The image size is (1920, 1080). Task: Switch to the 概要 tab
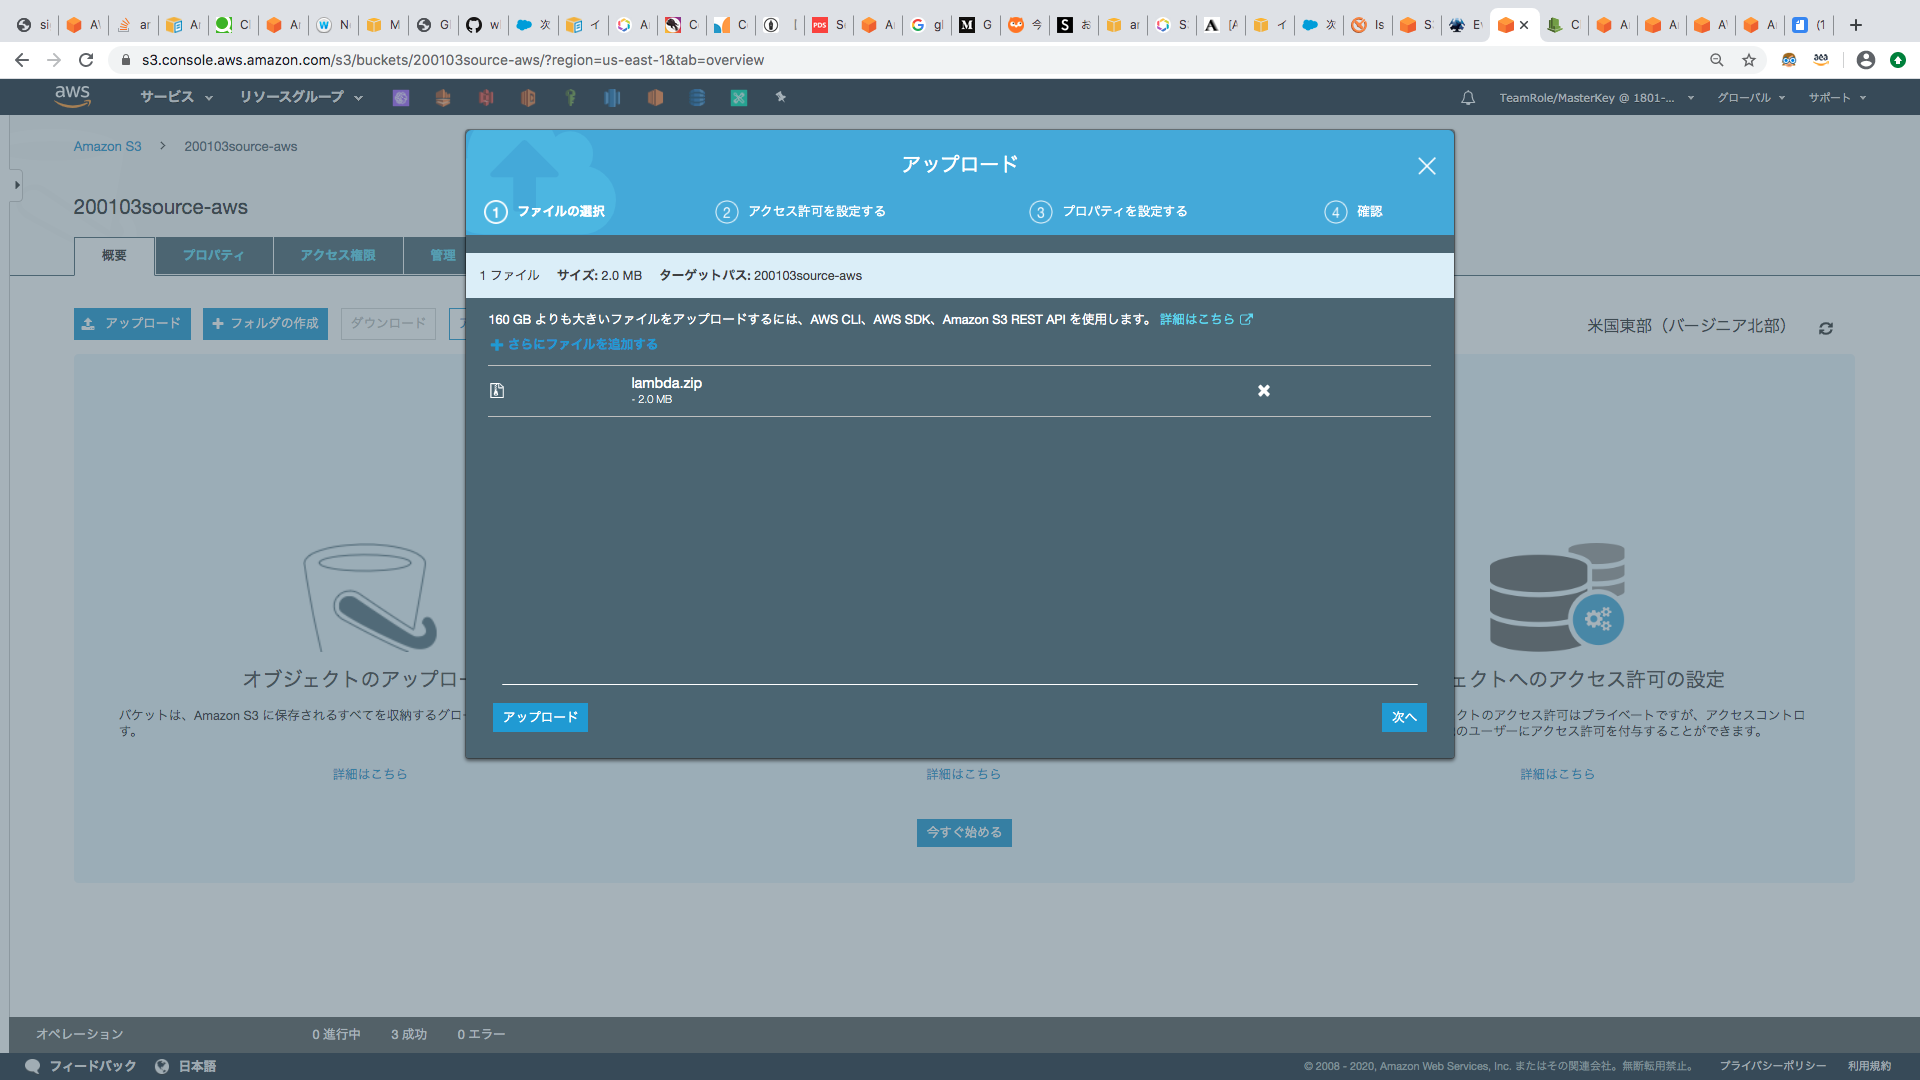point(115,256)
